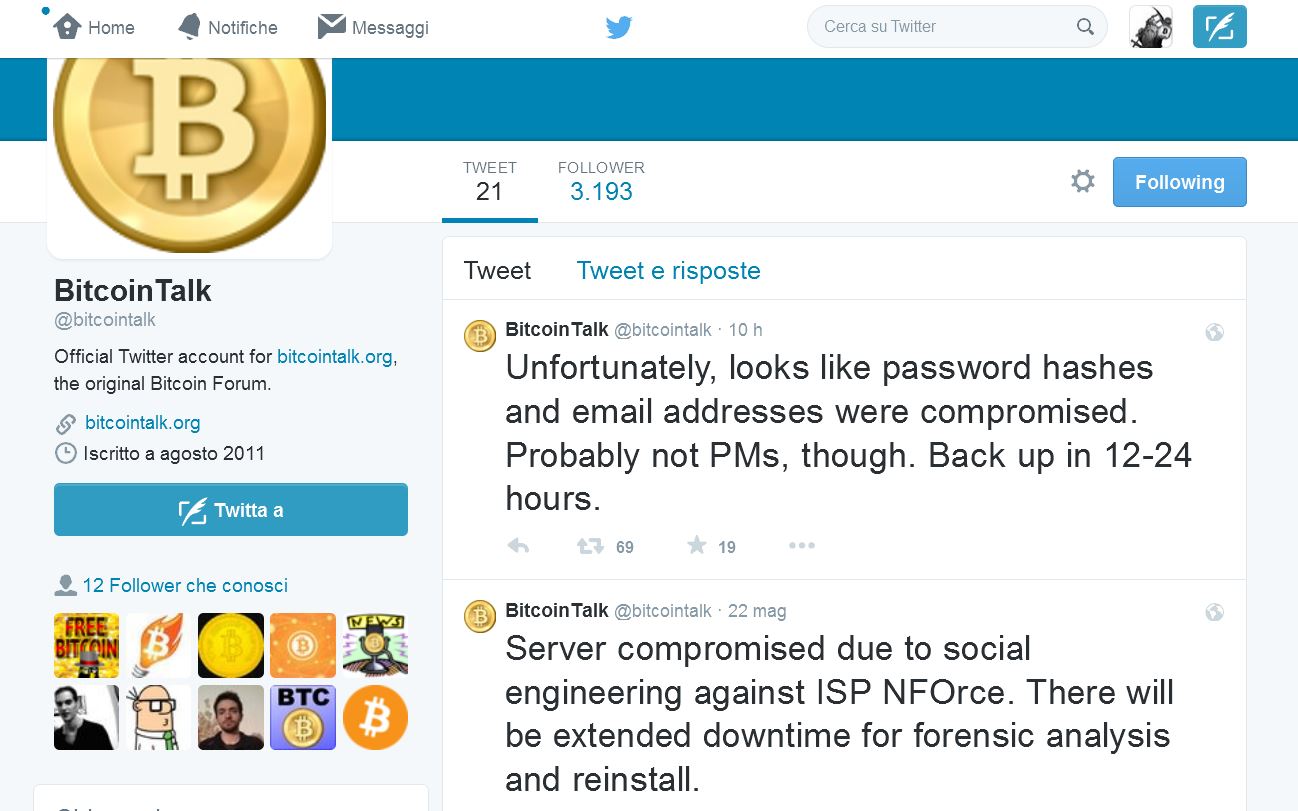The height and width of the screenshot is (811, 1298).
Task: Retweet the password hashes tweet
Action: pyautogui.click(x=590, y=546)
